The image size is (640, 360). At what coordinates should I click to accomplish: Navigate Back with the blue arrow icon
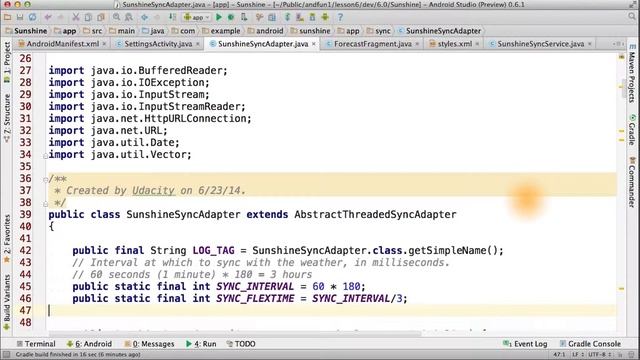pos(144,17)
